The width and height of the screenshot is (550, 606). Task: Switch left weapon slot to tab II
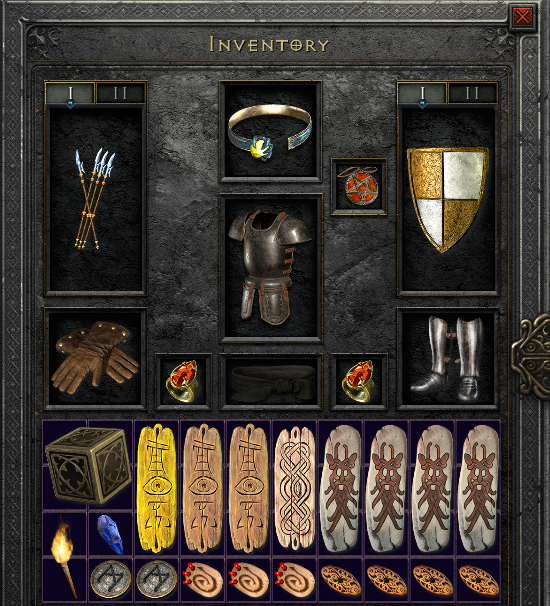click(x=120, y=93)
